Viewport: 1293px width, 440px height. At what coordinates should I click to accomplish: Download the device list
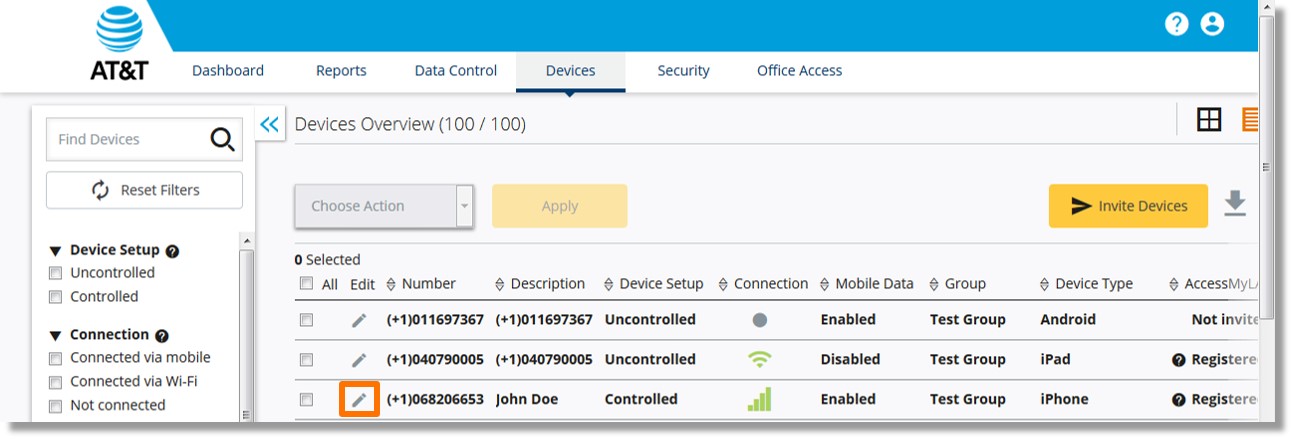click(x=1235, y=204)
